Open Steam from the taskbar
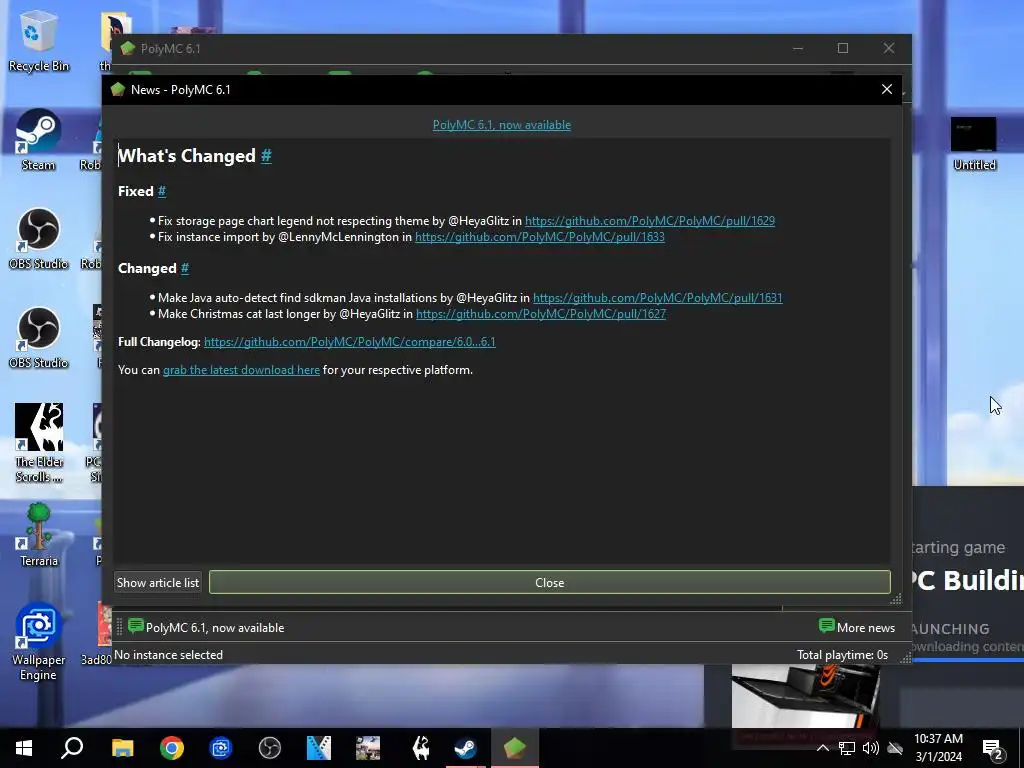 466,748
